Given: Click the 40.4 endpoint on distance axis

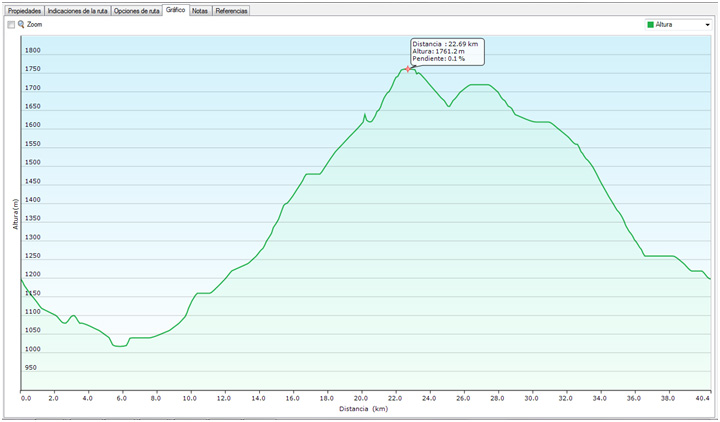Looking at the screenshot, I should point(704,397).
